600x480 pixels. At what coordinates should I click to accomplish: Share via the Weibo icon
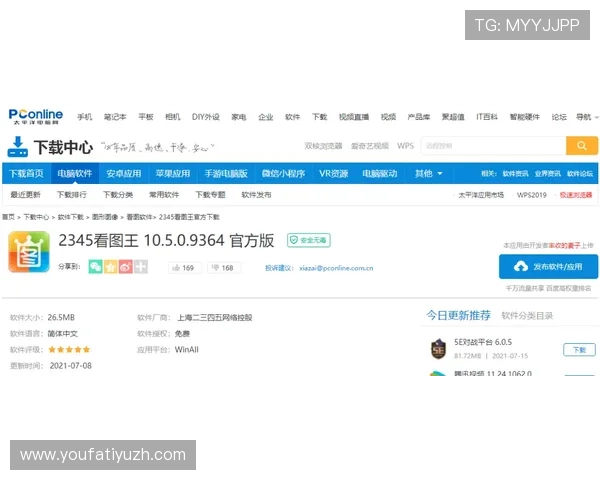click(x=126, y=267)
